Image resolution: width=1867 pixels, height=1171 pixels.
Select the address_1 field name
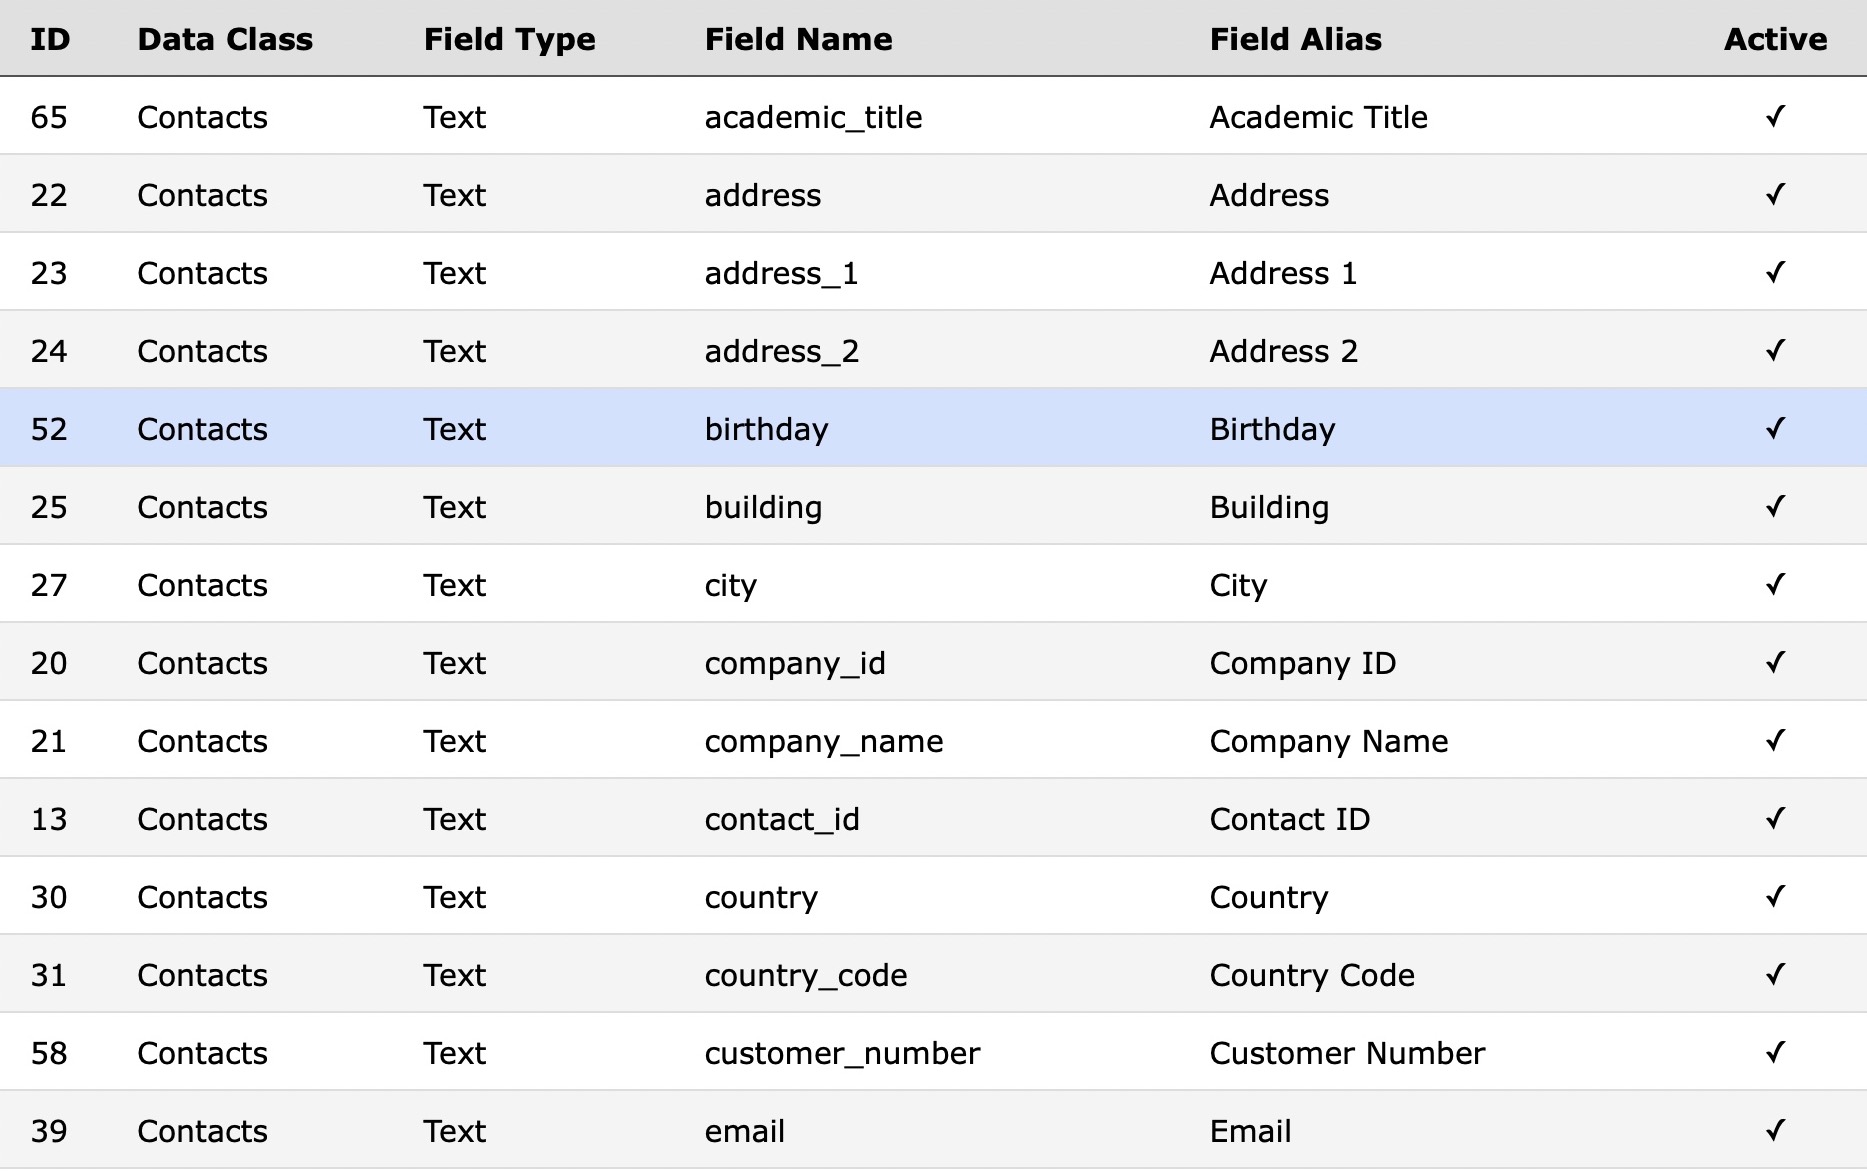[781, 273]
